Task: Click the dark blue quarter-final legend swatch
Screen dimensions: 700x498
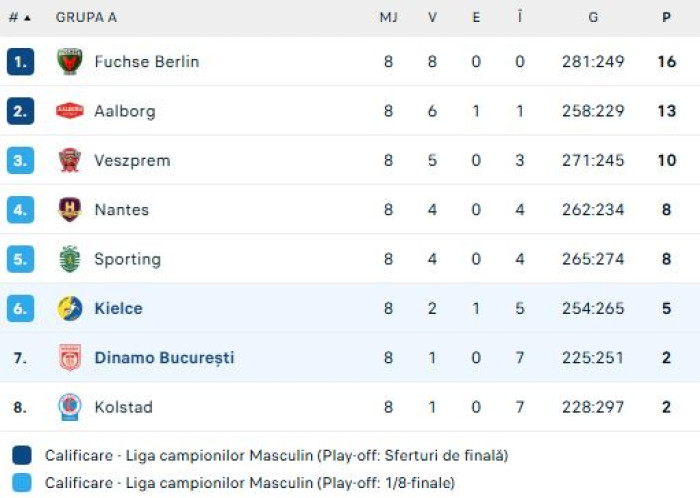Action: (x=22, y=456)
